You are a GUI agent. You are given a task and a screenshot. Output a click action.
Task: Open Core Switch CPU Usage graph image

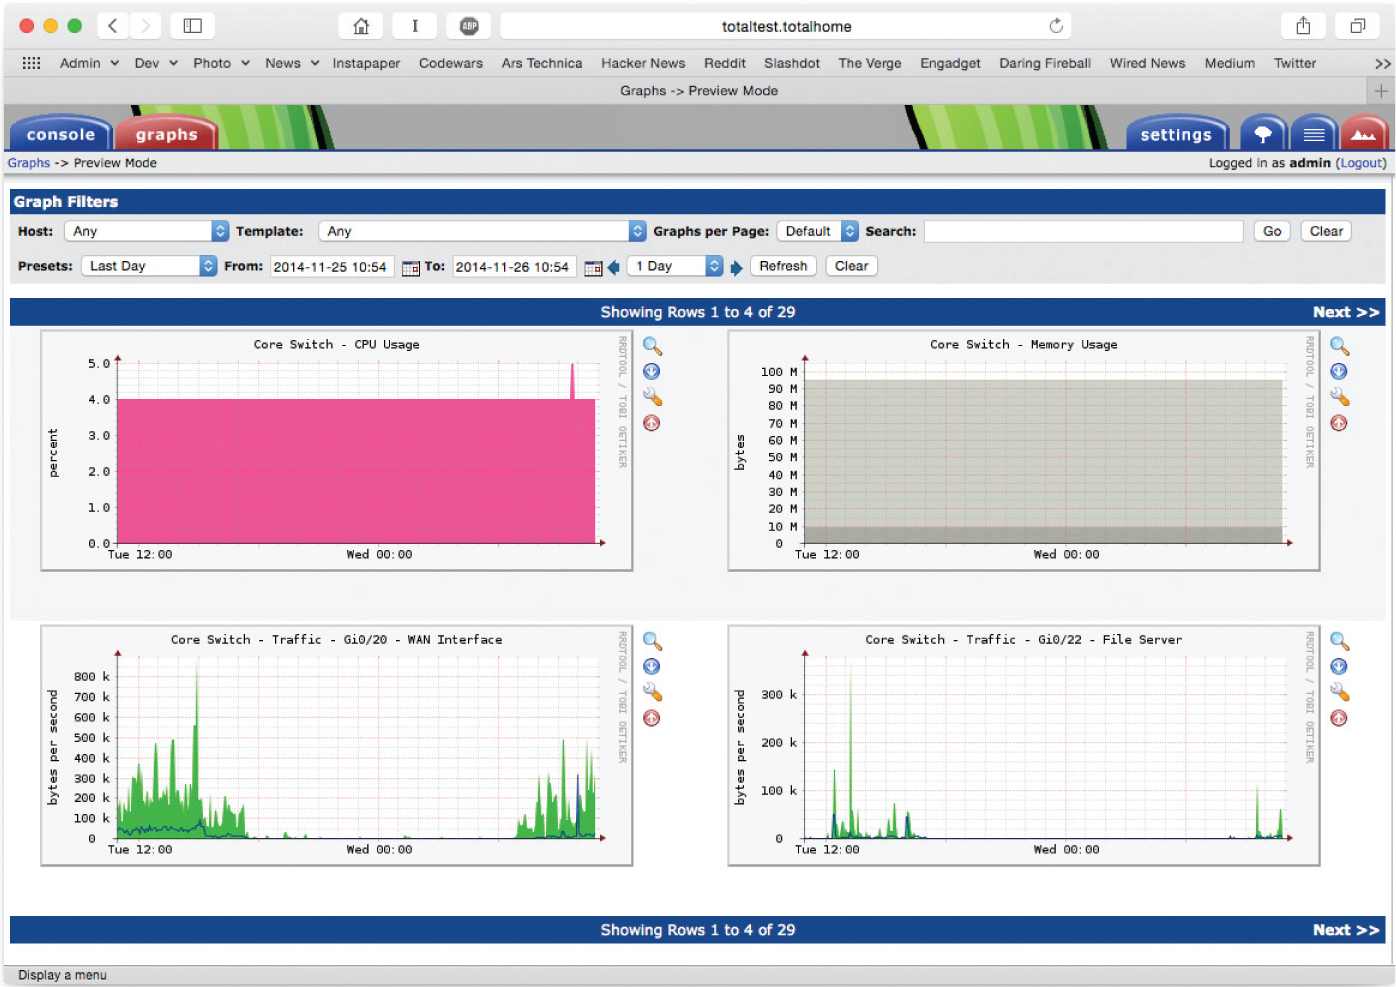tap(337, 451)
